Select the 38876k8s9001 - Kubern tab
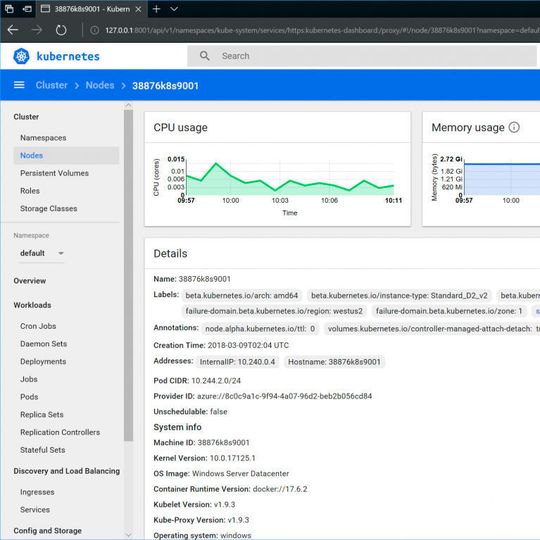 click(91, 9)
